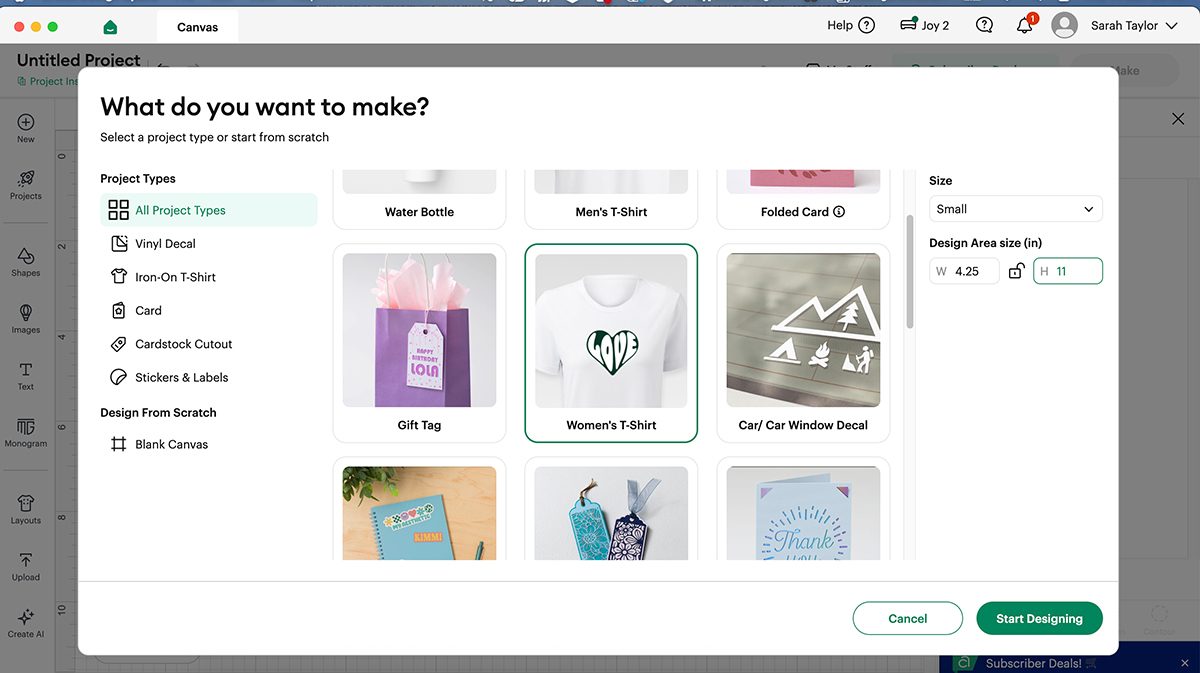Screen dimensions: 1200x673
Task: Click the All Project Types grid icon
Action: [118, 210]
